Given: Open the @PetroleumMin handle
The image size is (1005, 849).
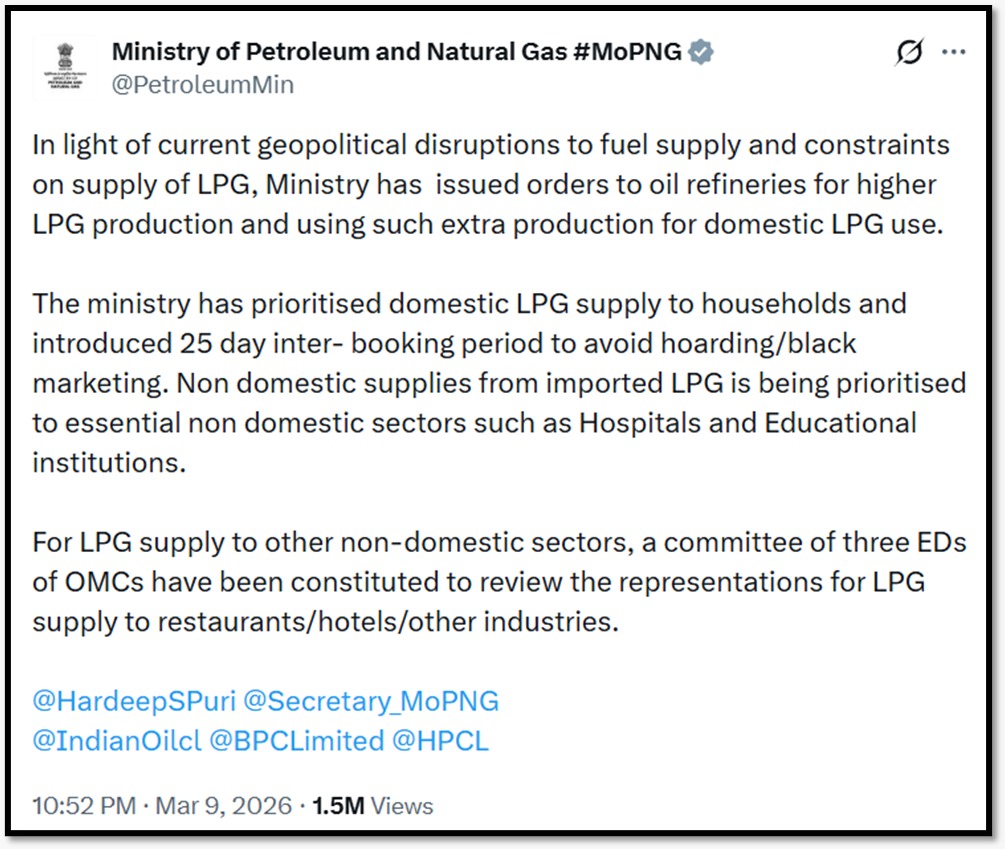Looking at the screenshot, I should click(x=202, y=85).
